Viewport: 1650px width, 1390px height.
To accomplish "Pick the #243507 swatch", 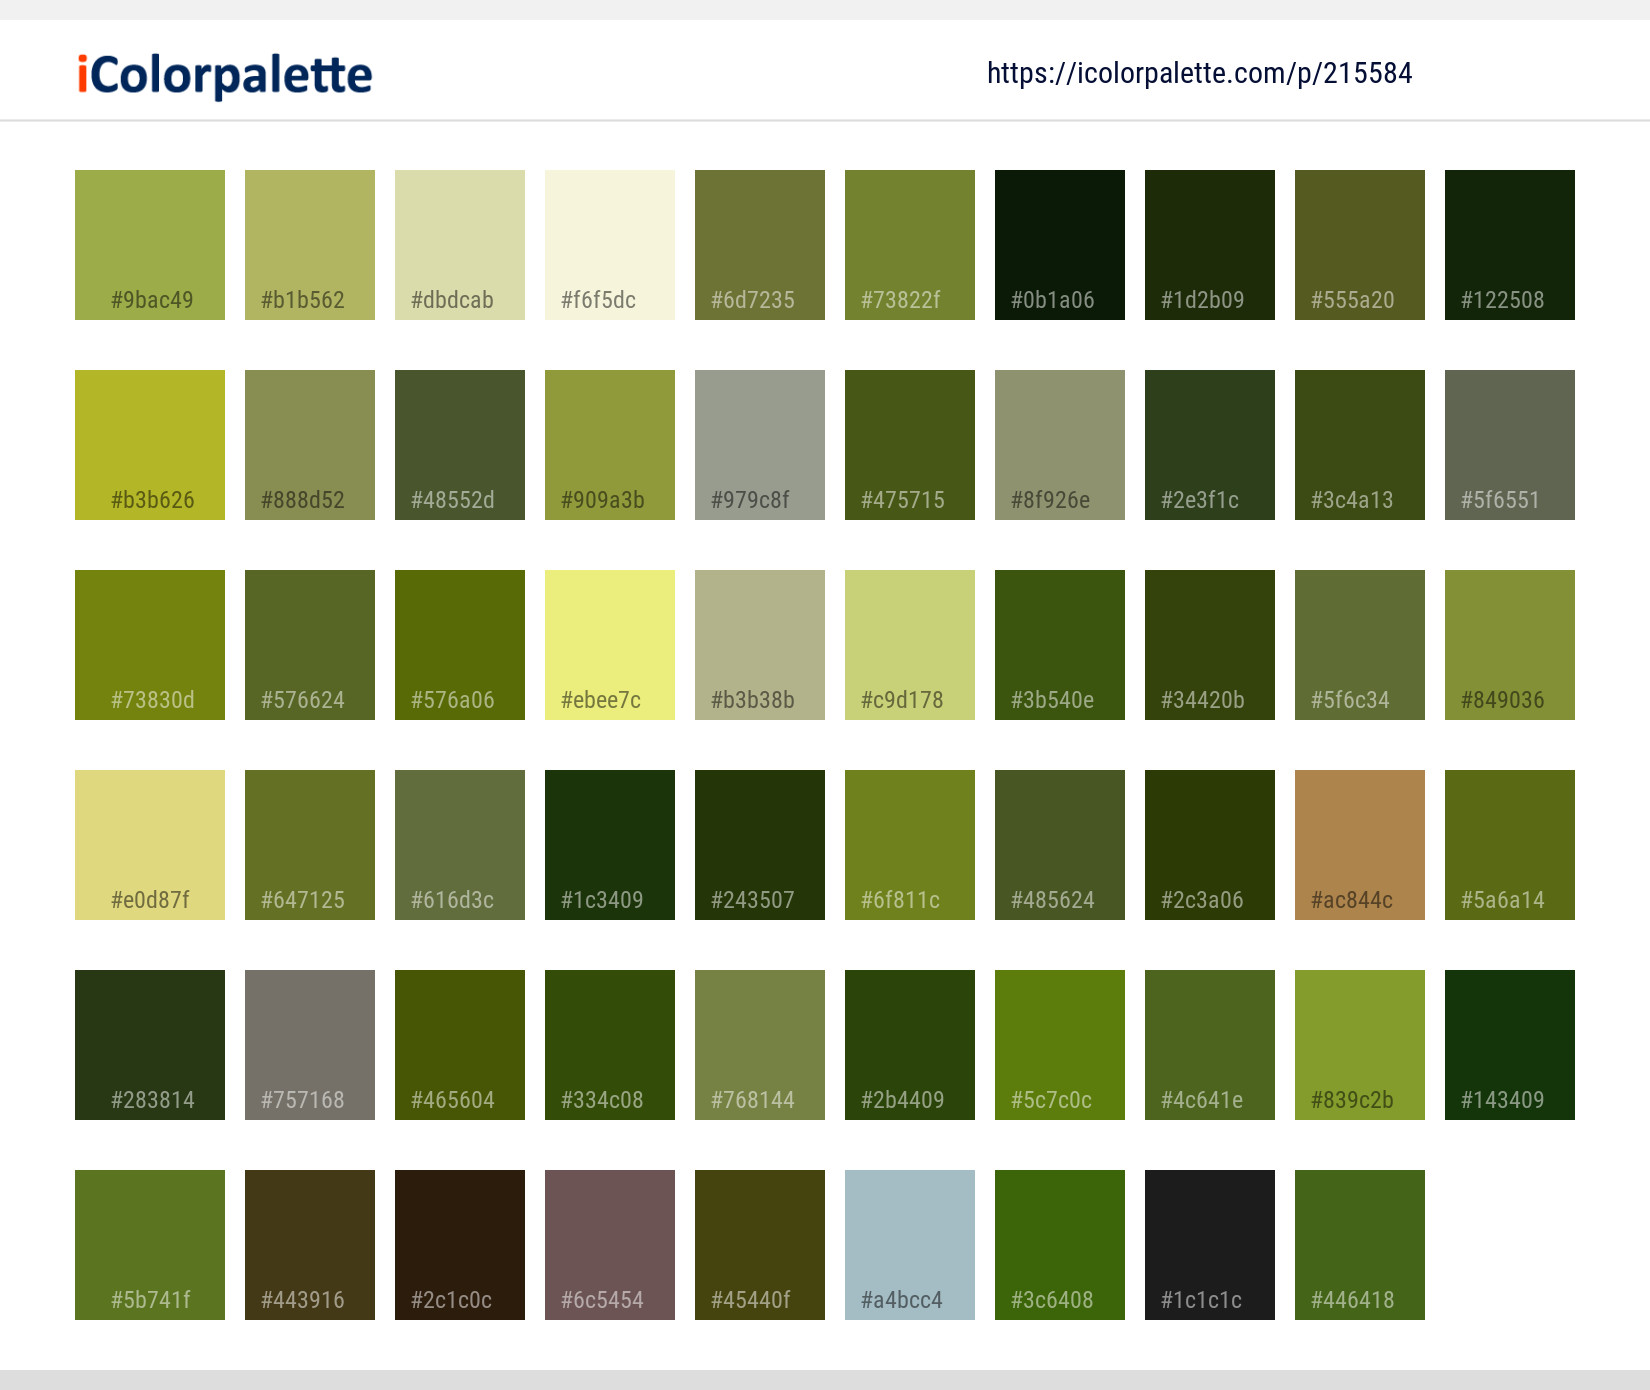I will [x=760, y=845].
